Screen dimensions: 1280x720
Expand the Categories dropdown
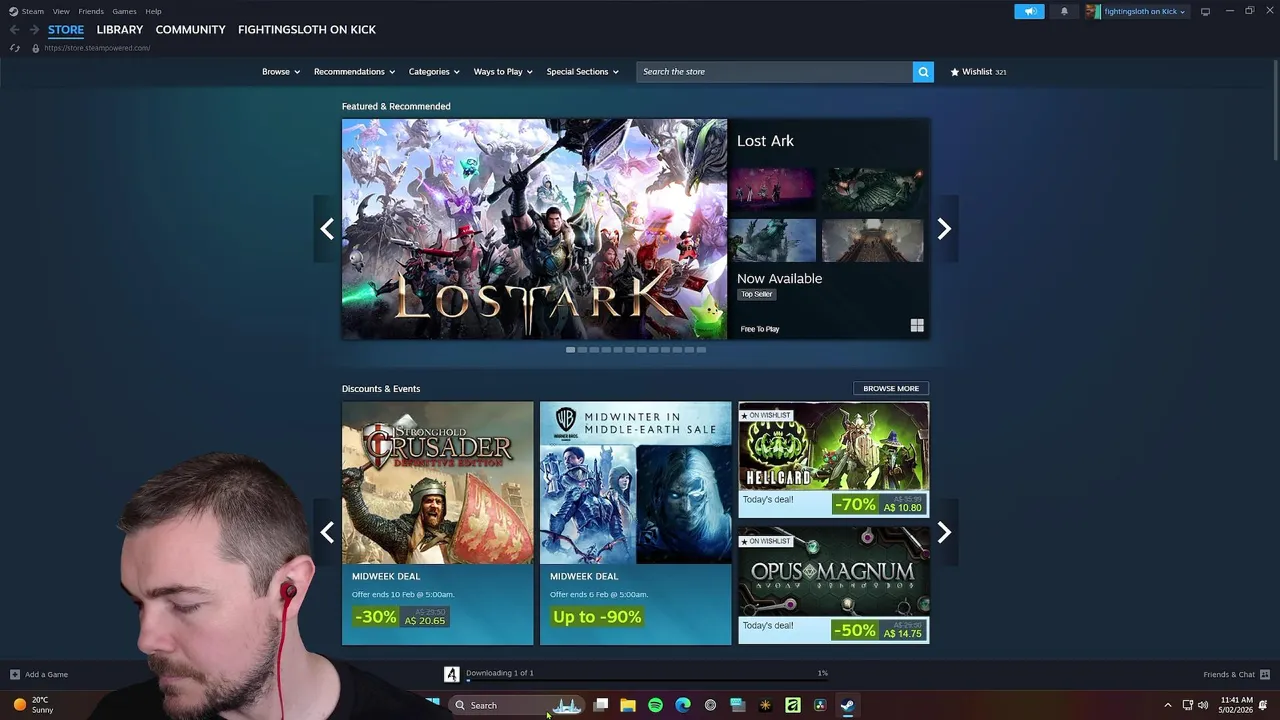click(x=434, y=71)
